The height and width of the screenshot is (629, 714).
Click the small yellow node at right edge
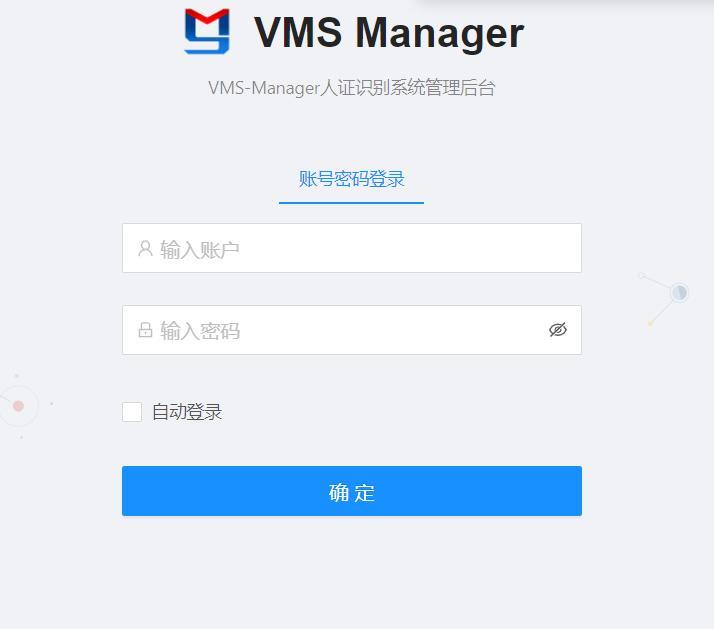tap(650, 323)
